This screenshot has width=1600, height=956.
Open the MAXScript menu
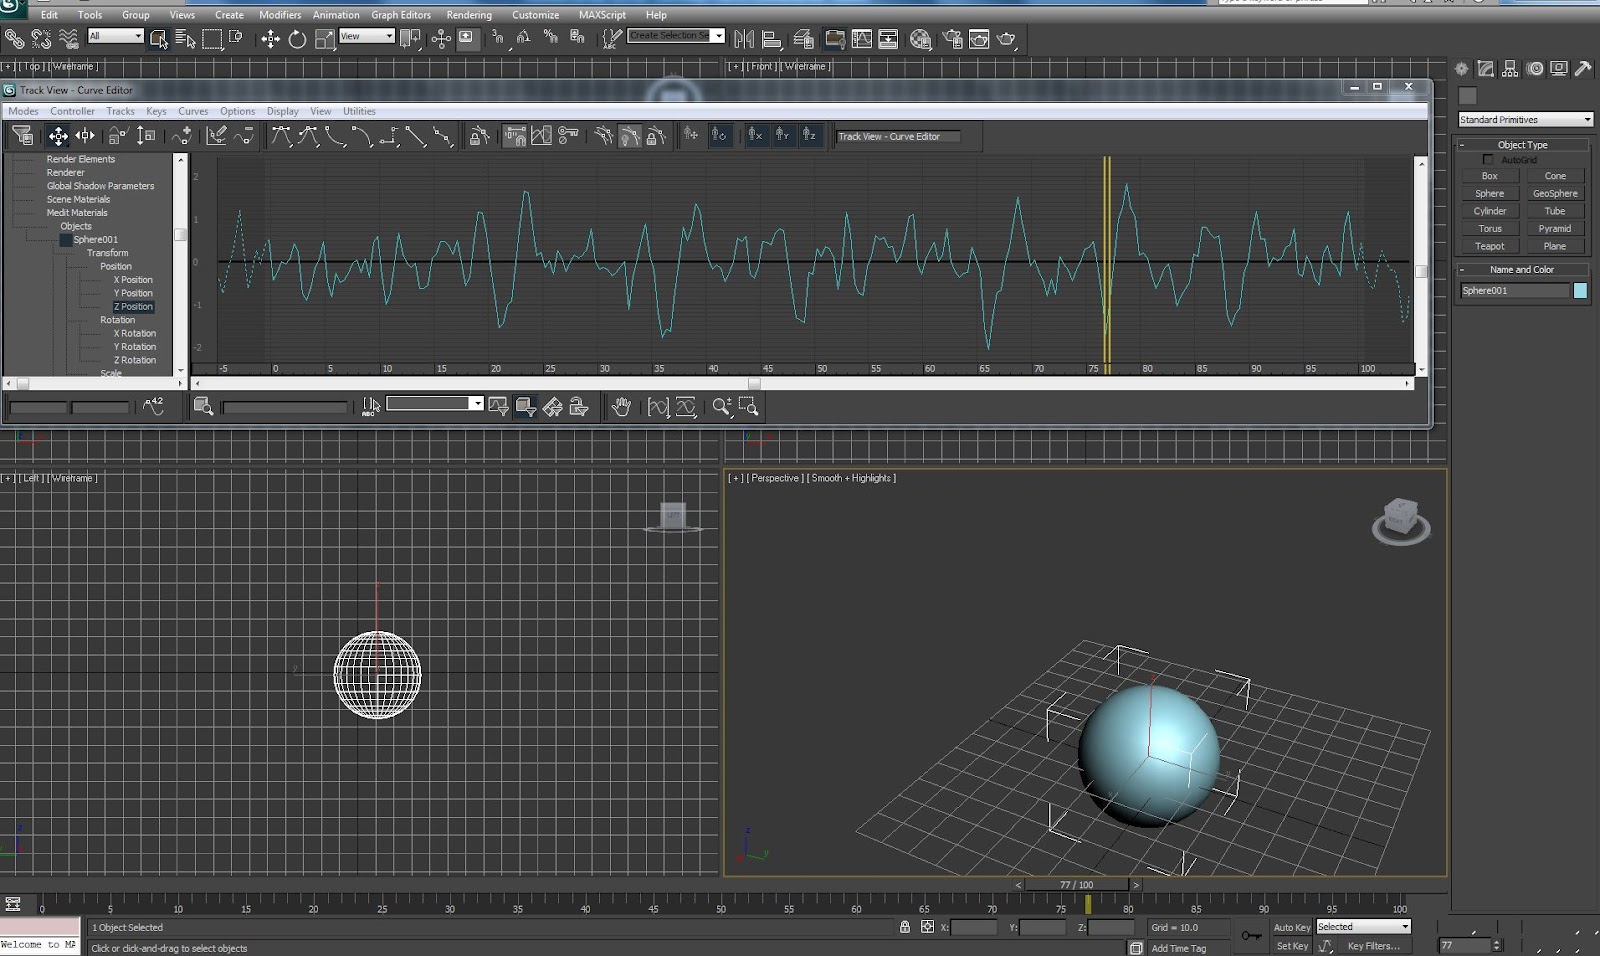(x=602, y=15)
